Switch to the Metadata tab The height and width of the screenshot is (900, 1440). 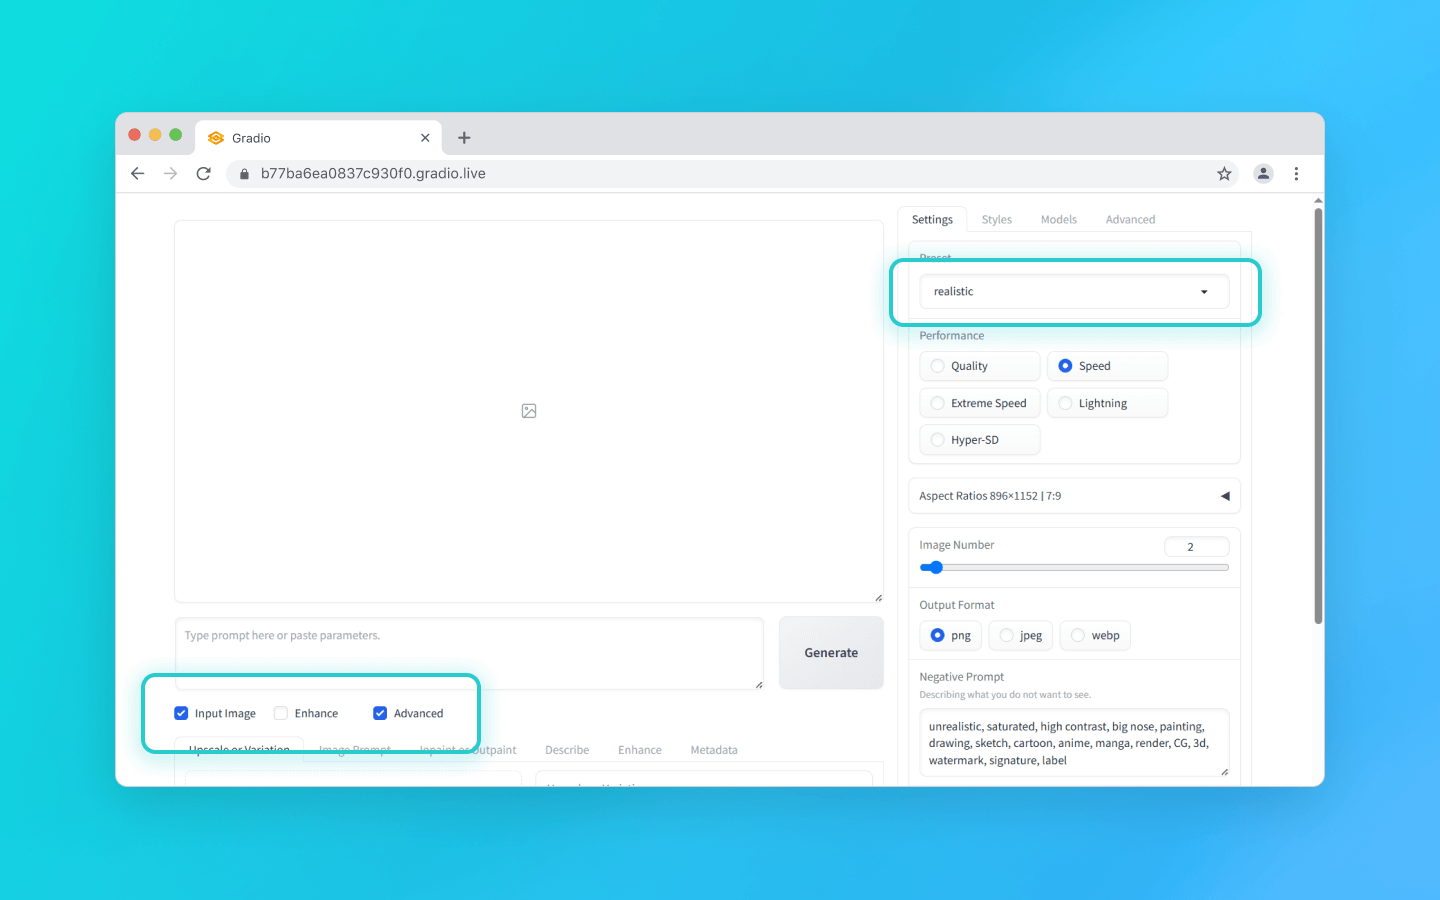(x=714, y=750)
